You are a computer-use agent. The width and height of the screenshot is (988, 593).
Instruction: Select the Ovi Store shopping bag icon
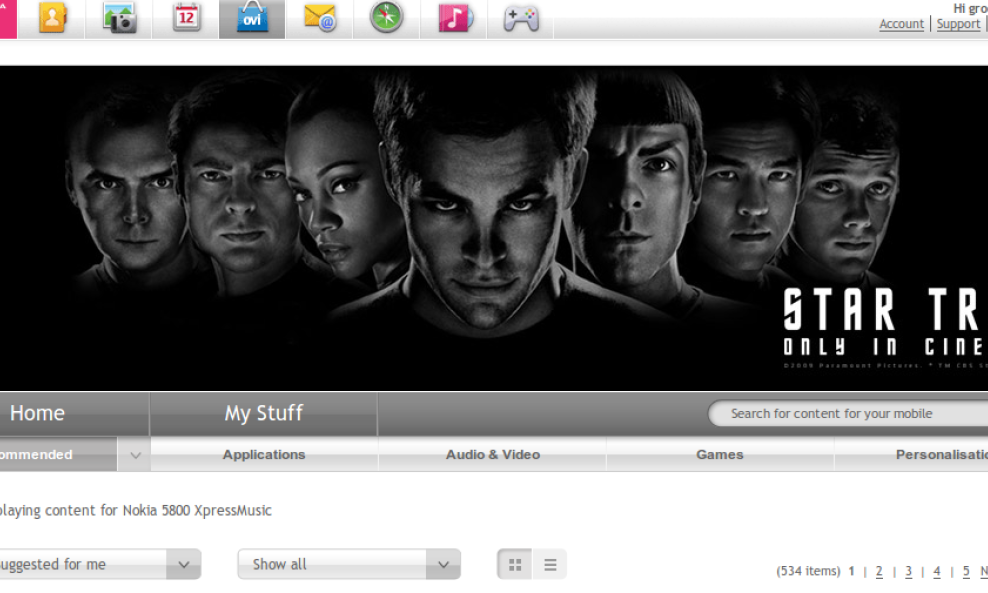coord(252,18)
